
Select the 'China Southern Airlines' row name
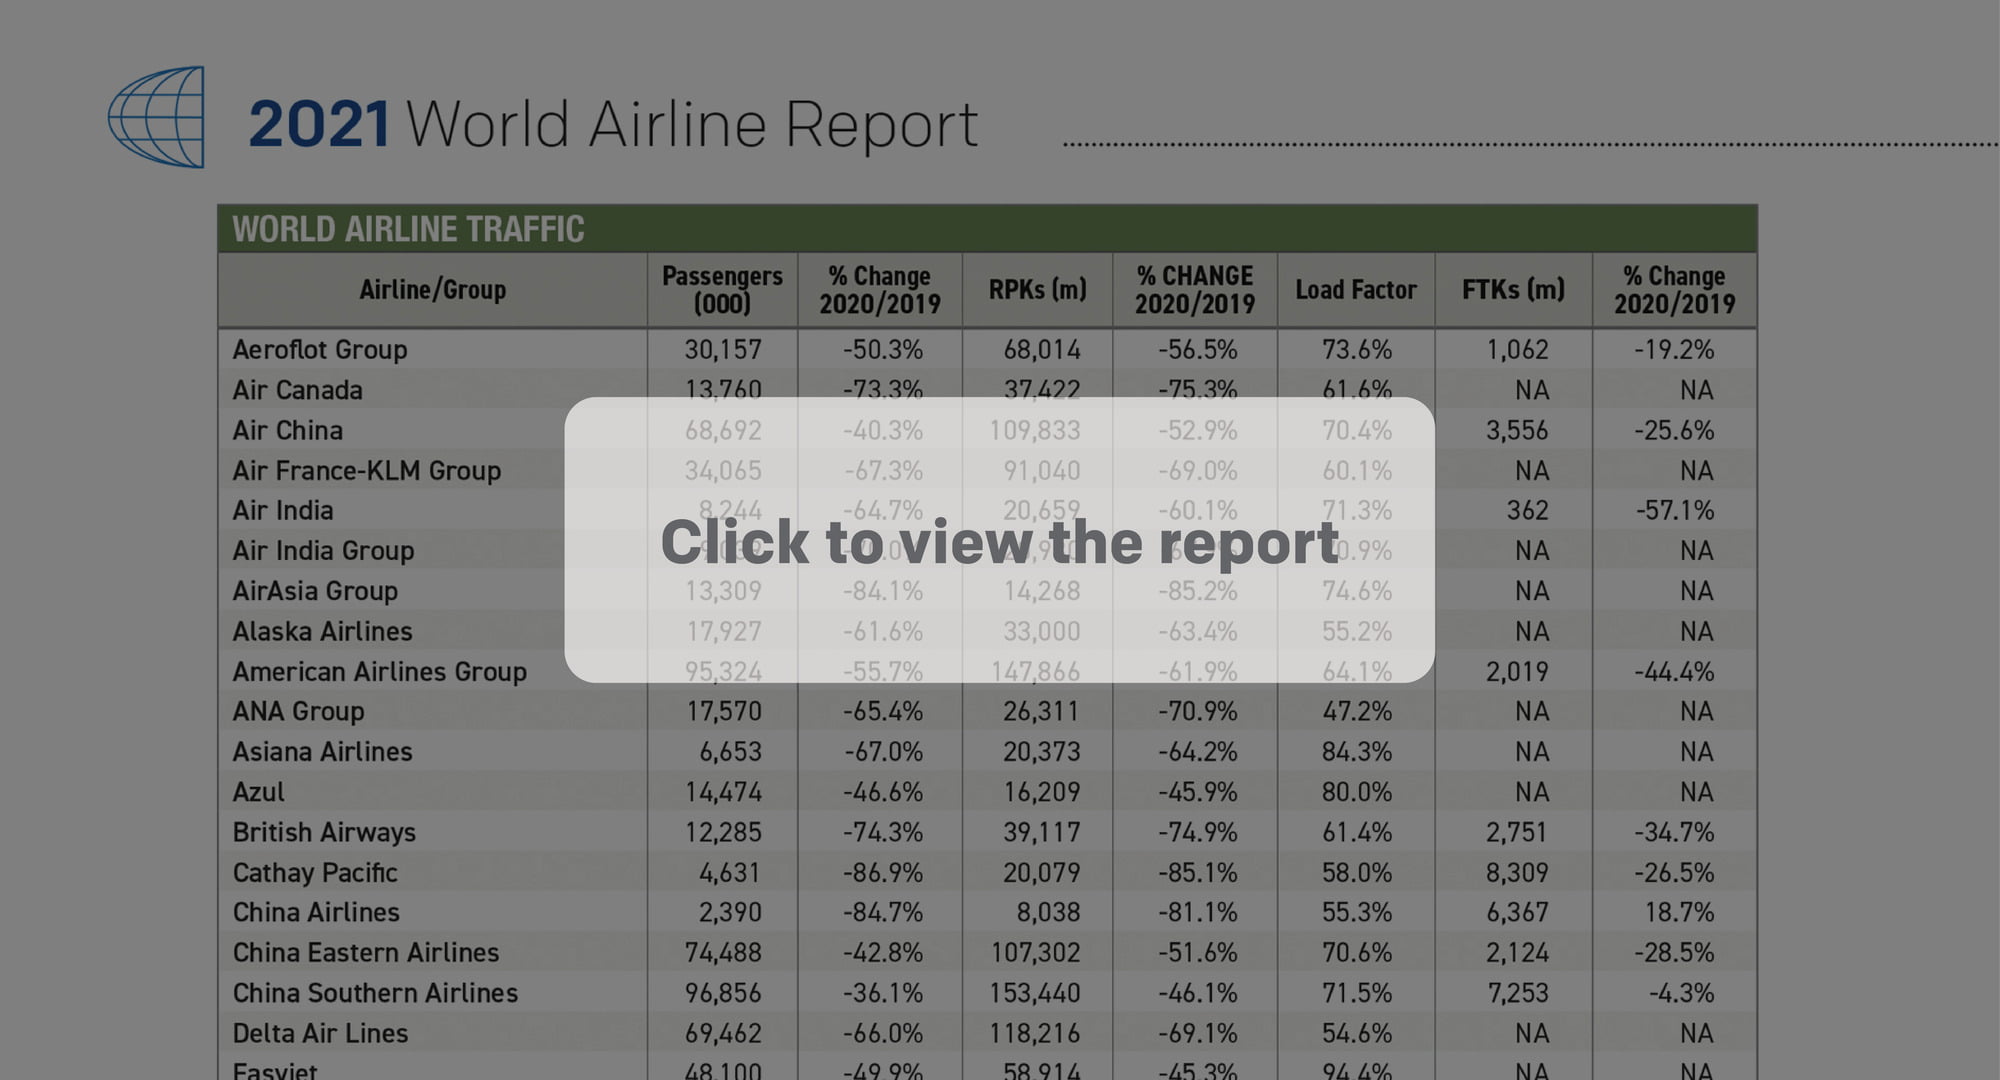pos(375,993)
